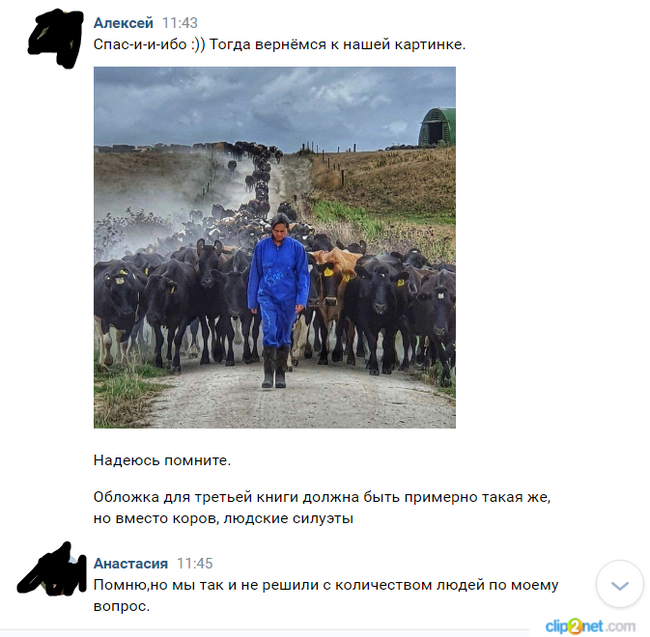Open Алексей's profile via name link

coord(123,22)
